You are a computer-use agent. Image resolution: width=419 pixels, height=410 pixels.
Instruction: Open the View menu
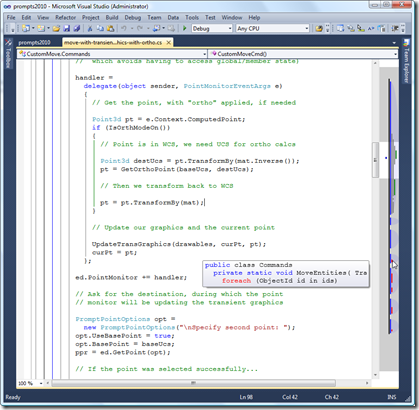43,17
